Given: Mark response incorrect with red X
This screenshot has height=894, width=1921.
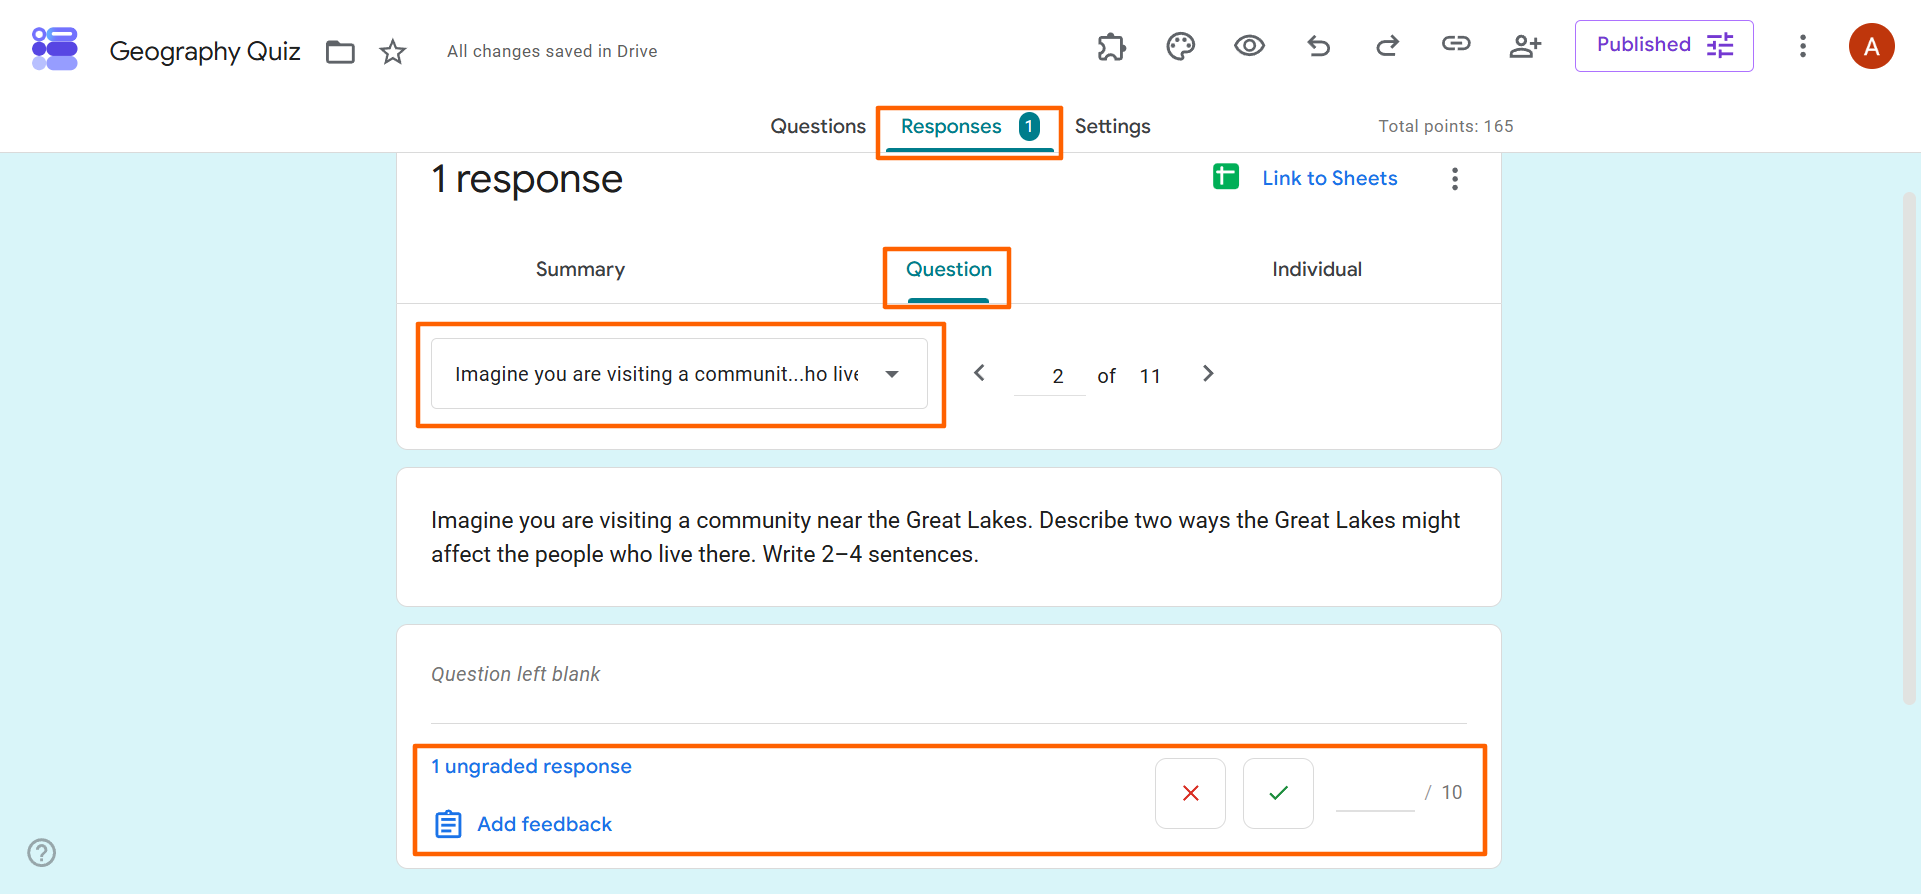Looking at the screenshot, I should point(1190,793).
